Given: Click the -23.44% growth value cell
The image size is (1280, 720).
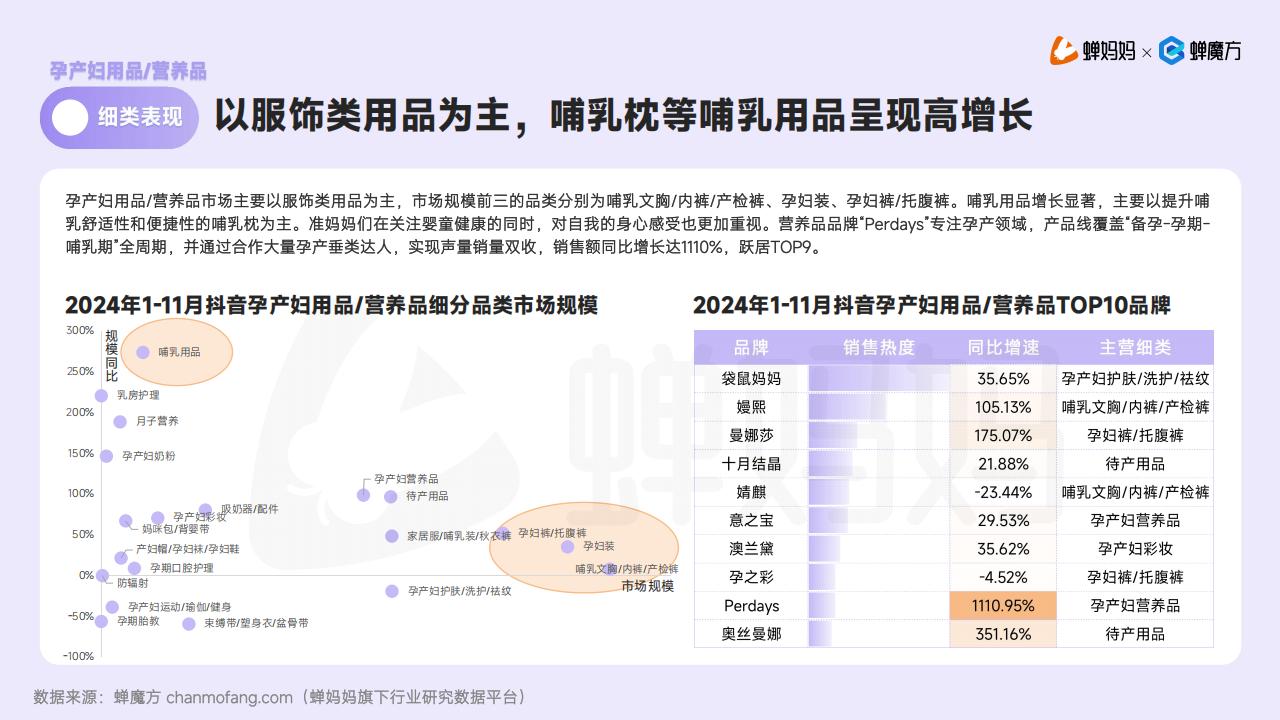Looking at the screenshot, I should click(1003, 492).
